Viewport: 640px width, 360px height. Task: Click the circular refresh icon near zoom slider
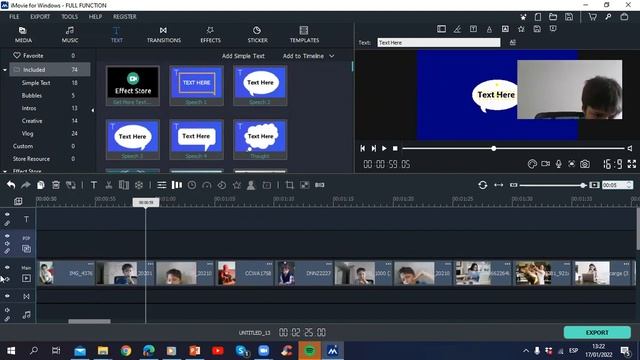(482, 185)
